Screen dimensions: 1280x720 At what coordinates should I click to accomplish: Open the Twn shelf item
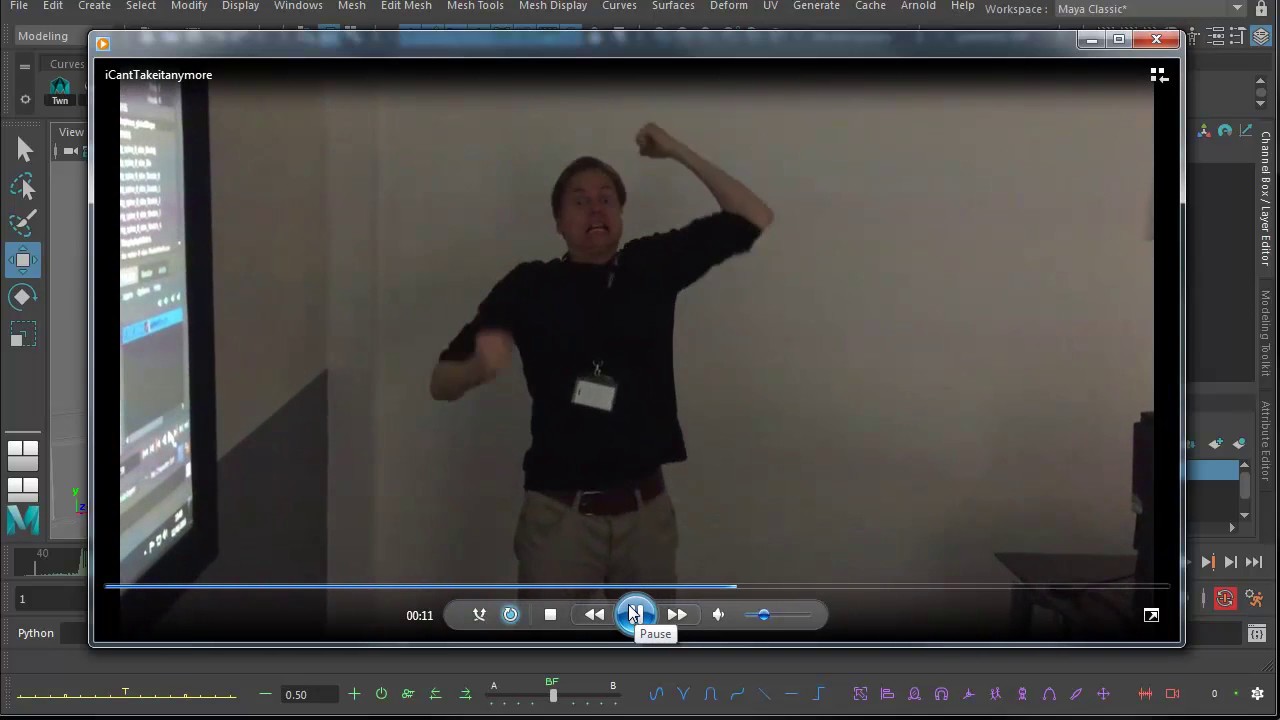(60, 90)
